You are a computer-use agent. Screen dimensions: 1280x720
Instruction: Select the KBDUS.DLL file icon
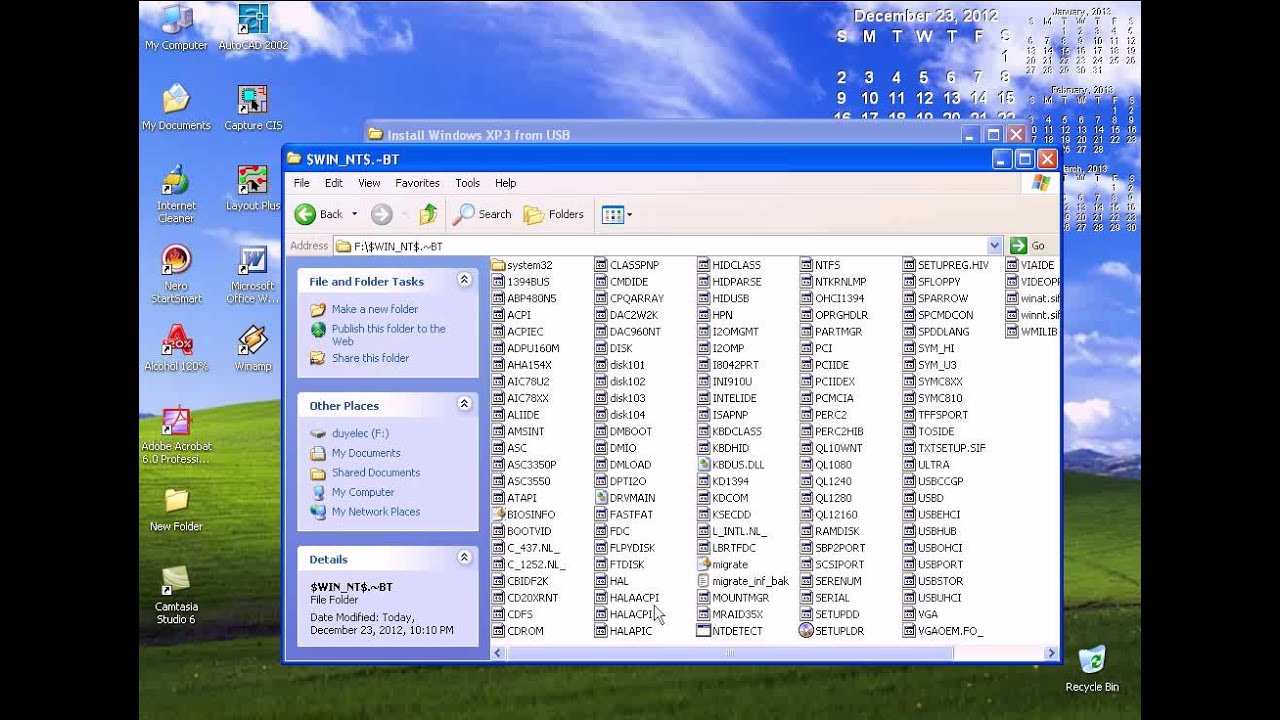pos(704,464)
